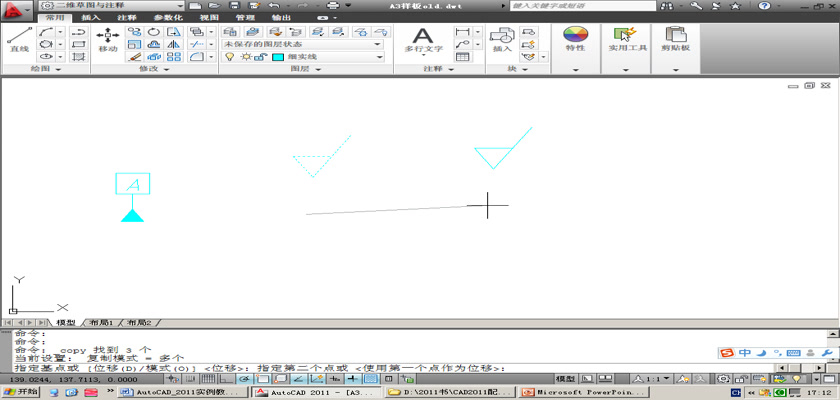
Task: Expand the Draw (绘图) panel
Action: click(x=44, y=69)
